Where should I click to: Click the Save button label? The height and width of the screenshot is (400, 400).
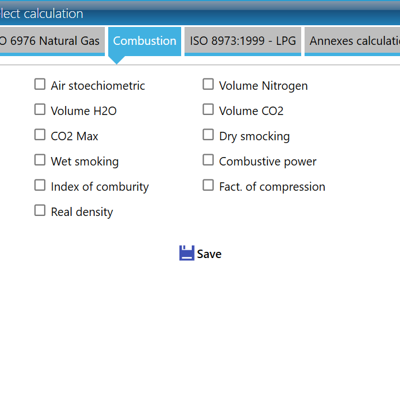(x=209, y=254)
